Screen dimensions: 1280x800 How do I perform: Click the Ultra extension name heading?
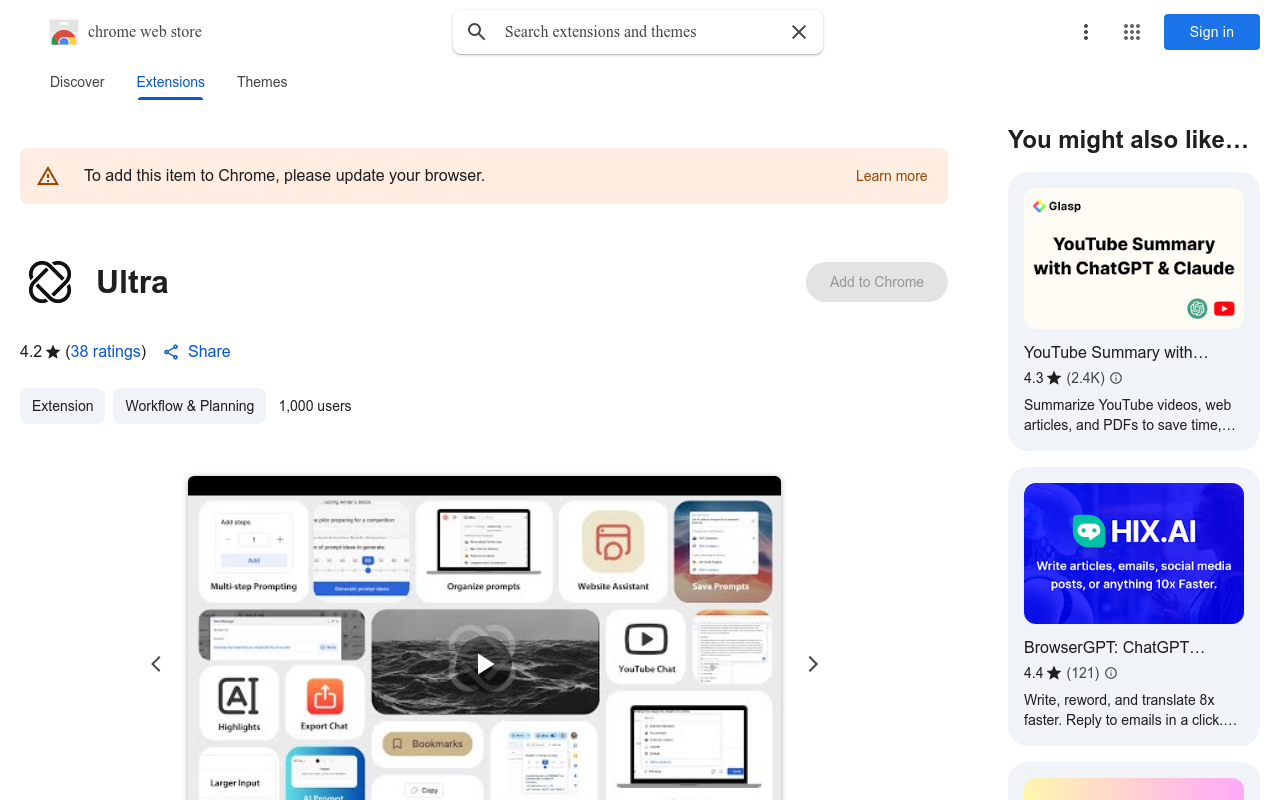click(132, 282)
